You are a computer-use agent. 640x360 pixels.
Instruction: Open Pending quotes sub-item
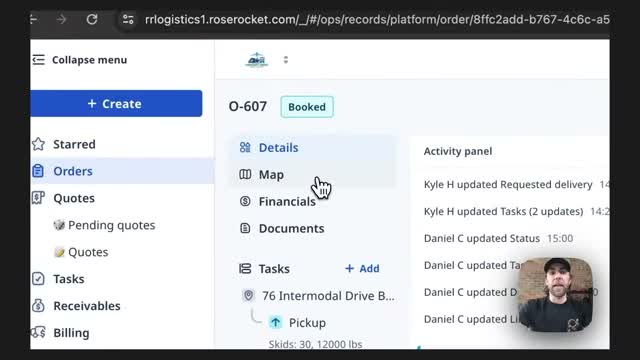(111, 225)
